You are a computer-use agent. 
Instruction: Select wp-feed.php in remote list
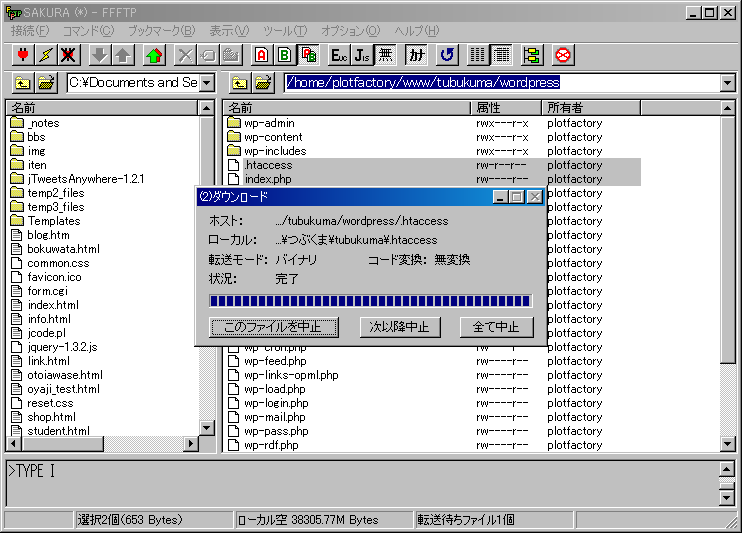pos(275,361)
